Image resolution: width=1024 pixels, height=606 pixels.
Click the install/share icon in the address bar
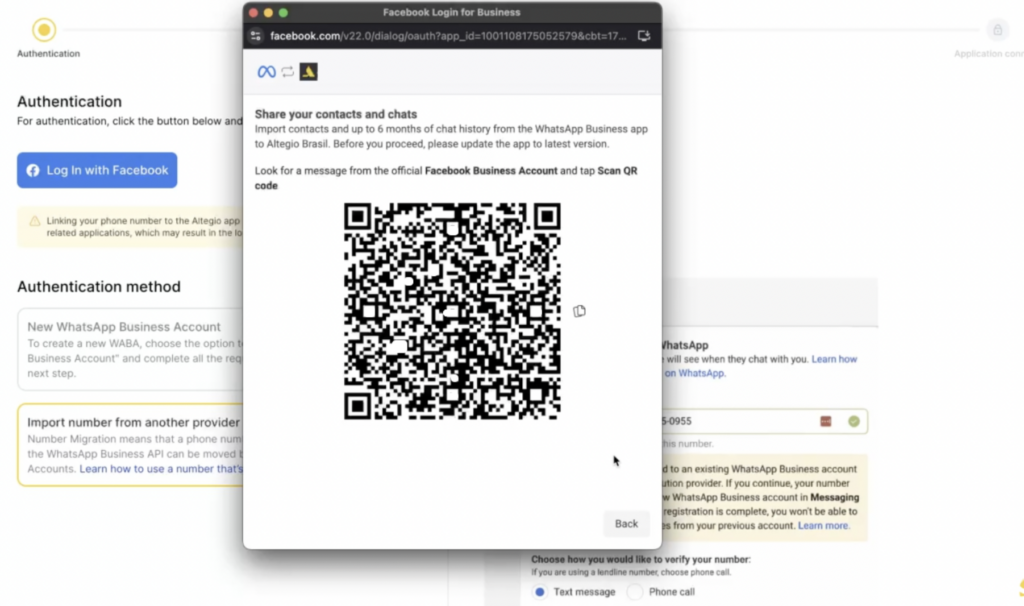pyautogui.click(x=644, y=36)
